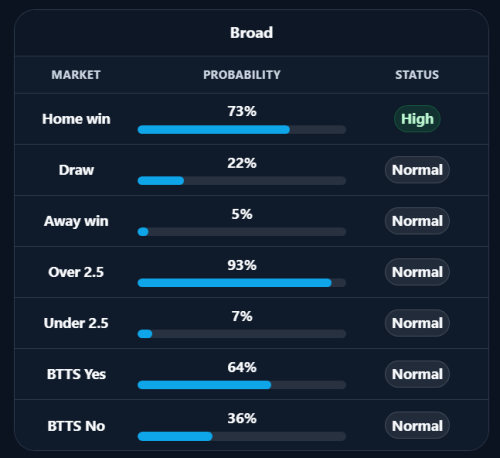
Task: Click the STATUS column header
Action: click(x=417, y=75)
